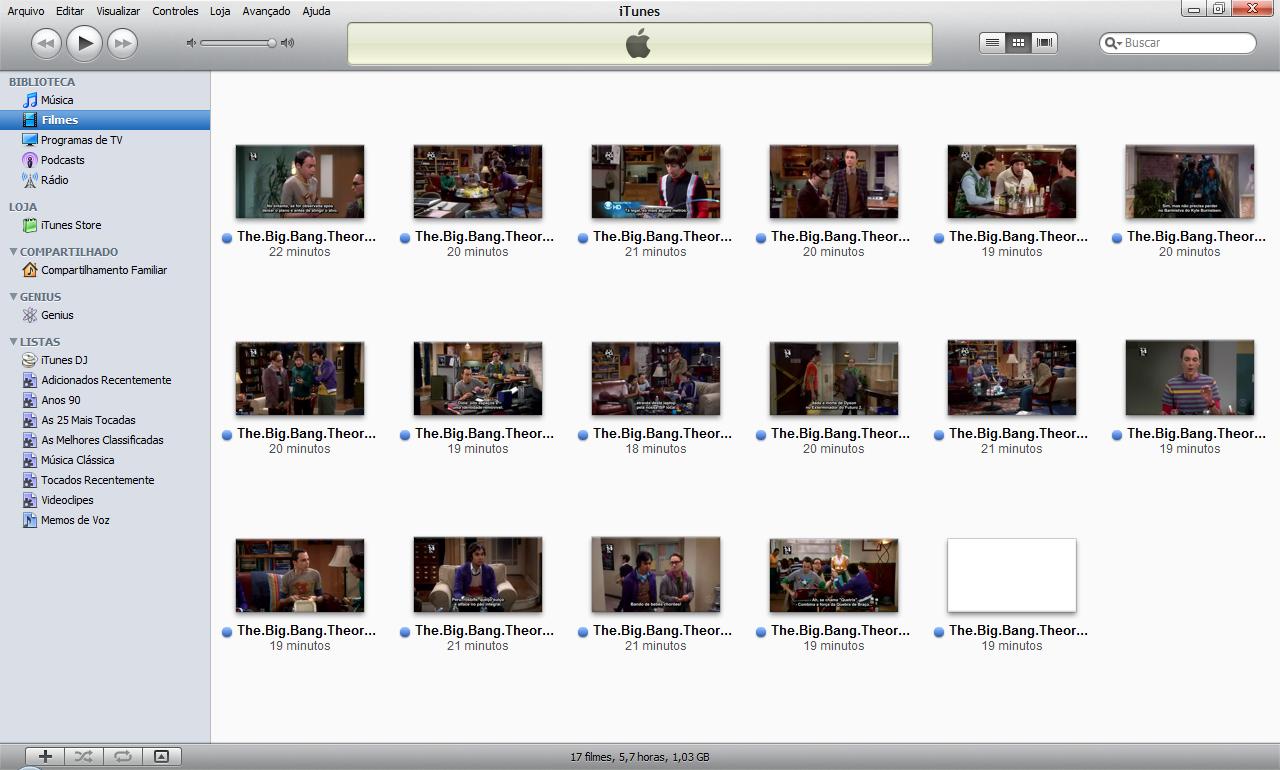Open the Música library
Image resolution: width=1280 pixels, height=770 pixels.
tap(57, 100)
